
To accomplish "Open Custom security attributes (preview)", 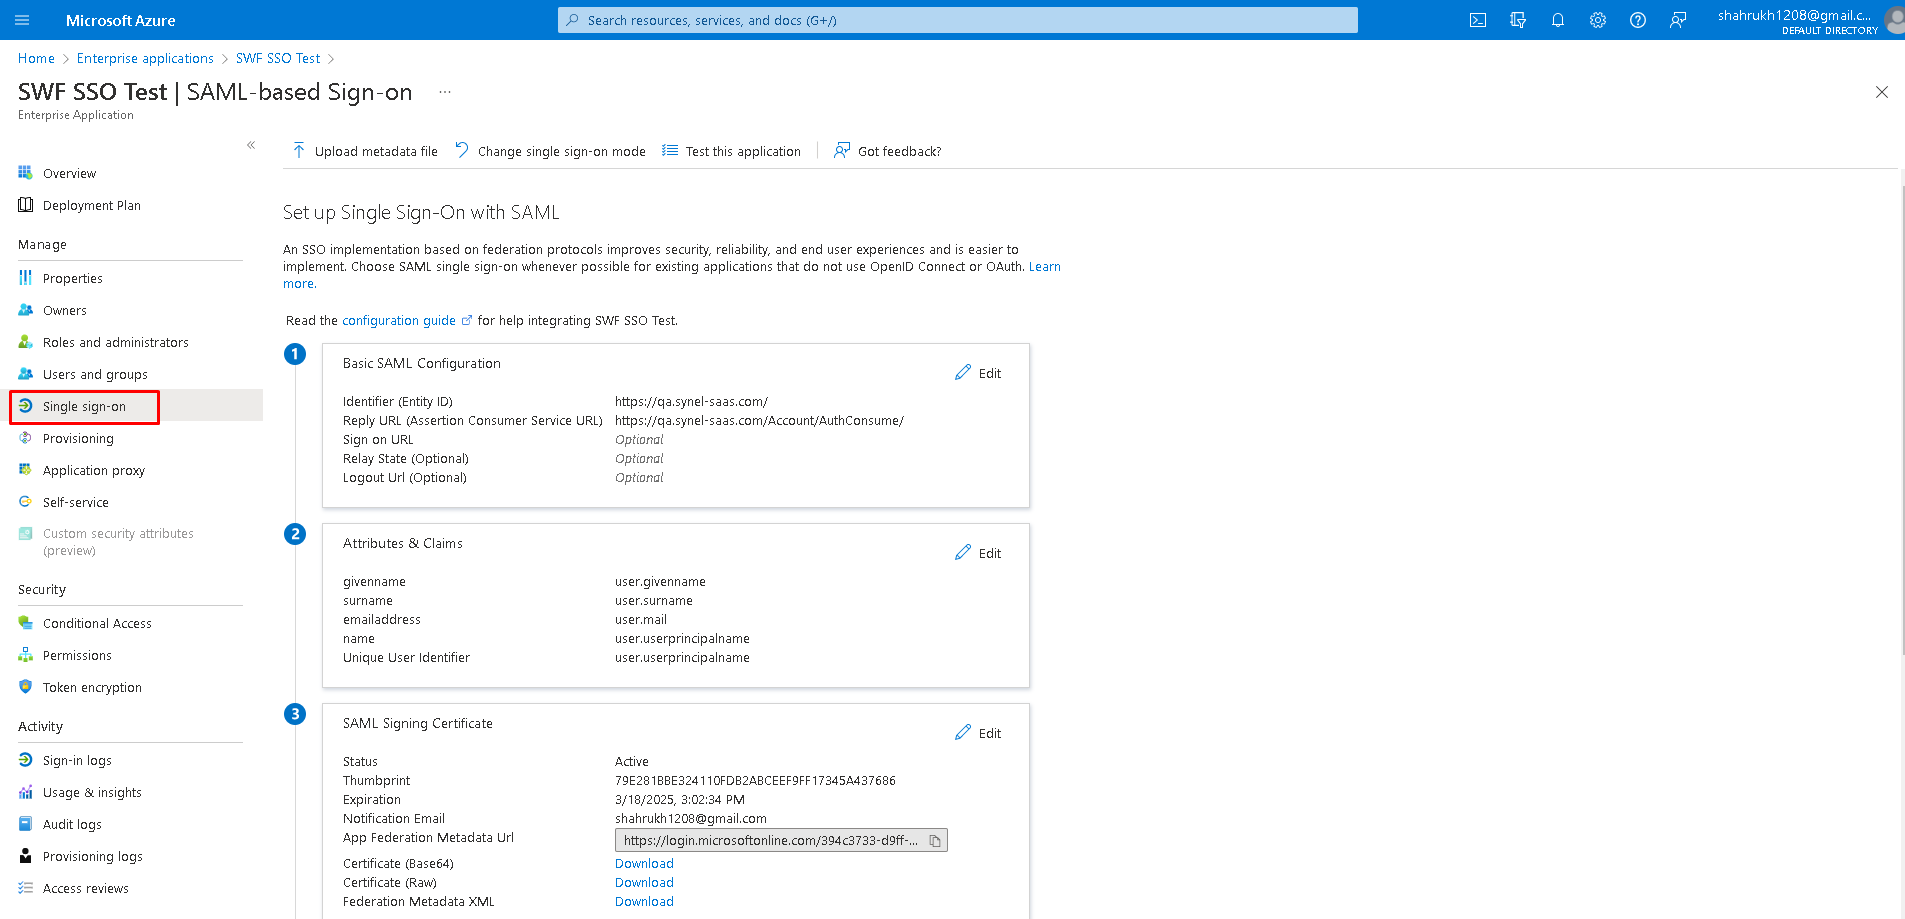I will pyautogui.click(x=118, y=542).
